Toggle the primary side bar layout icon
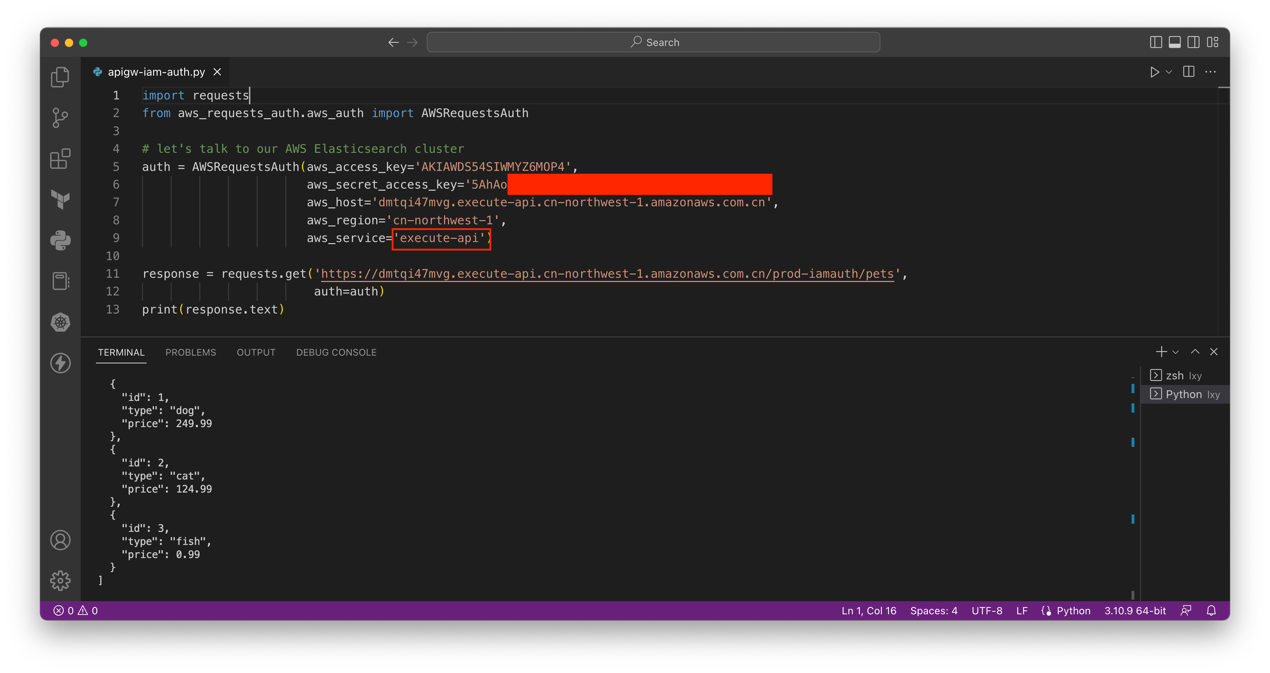 click(x=1156, y=42)
